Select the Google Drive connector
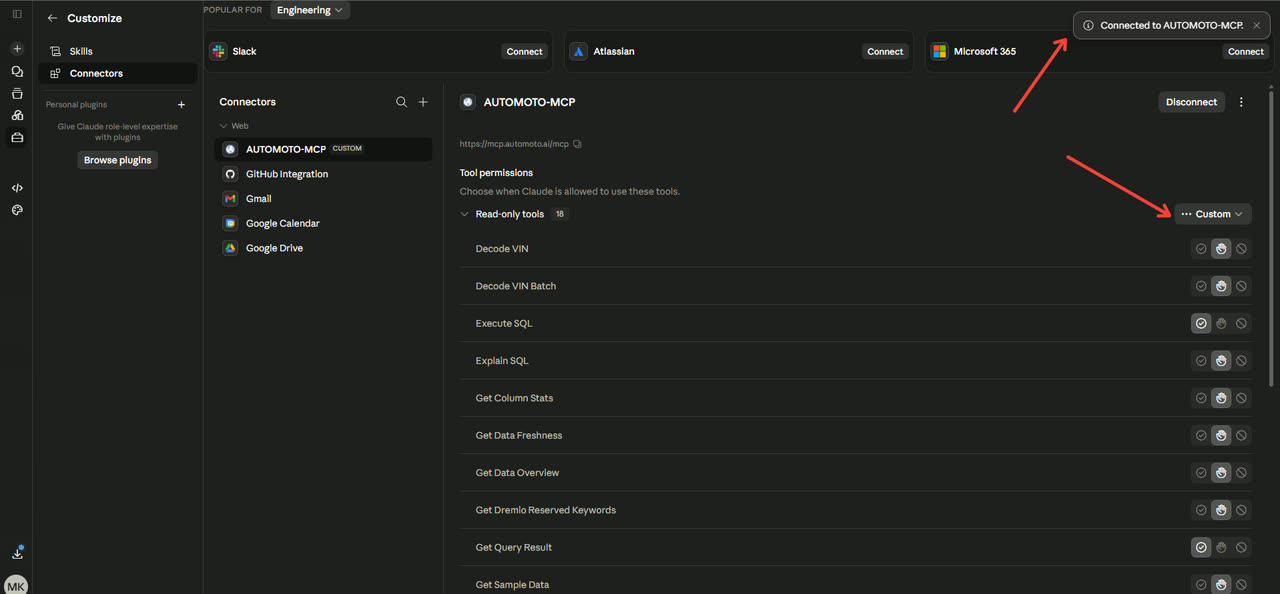Viewport: 1280px width, 594px height. [323, 248]
